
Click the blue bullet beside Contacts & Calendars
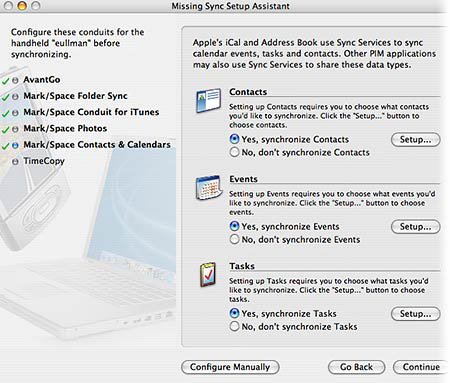point(15,145)
